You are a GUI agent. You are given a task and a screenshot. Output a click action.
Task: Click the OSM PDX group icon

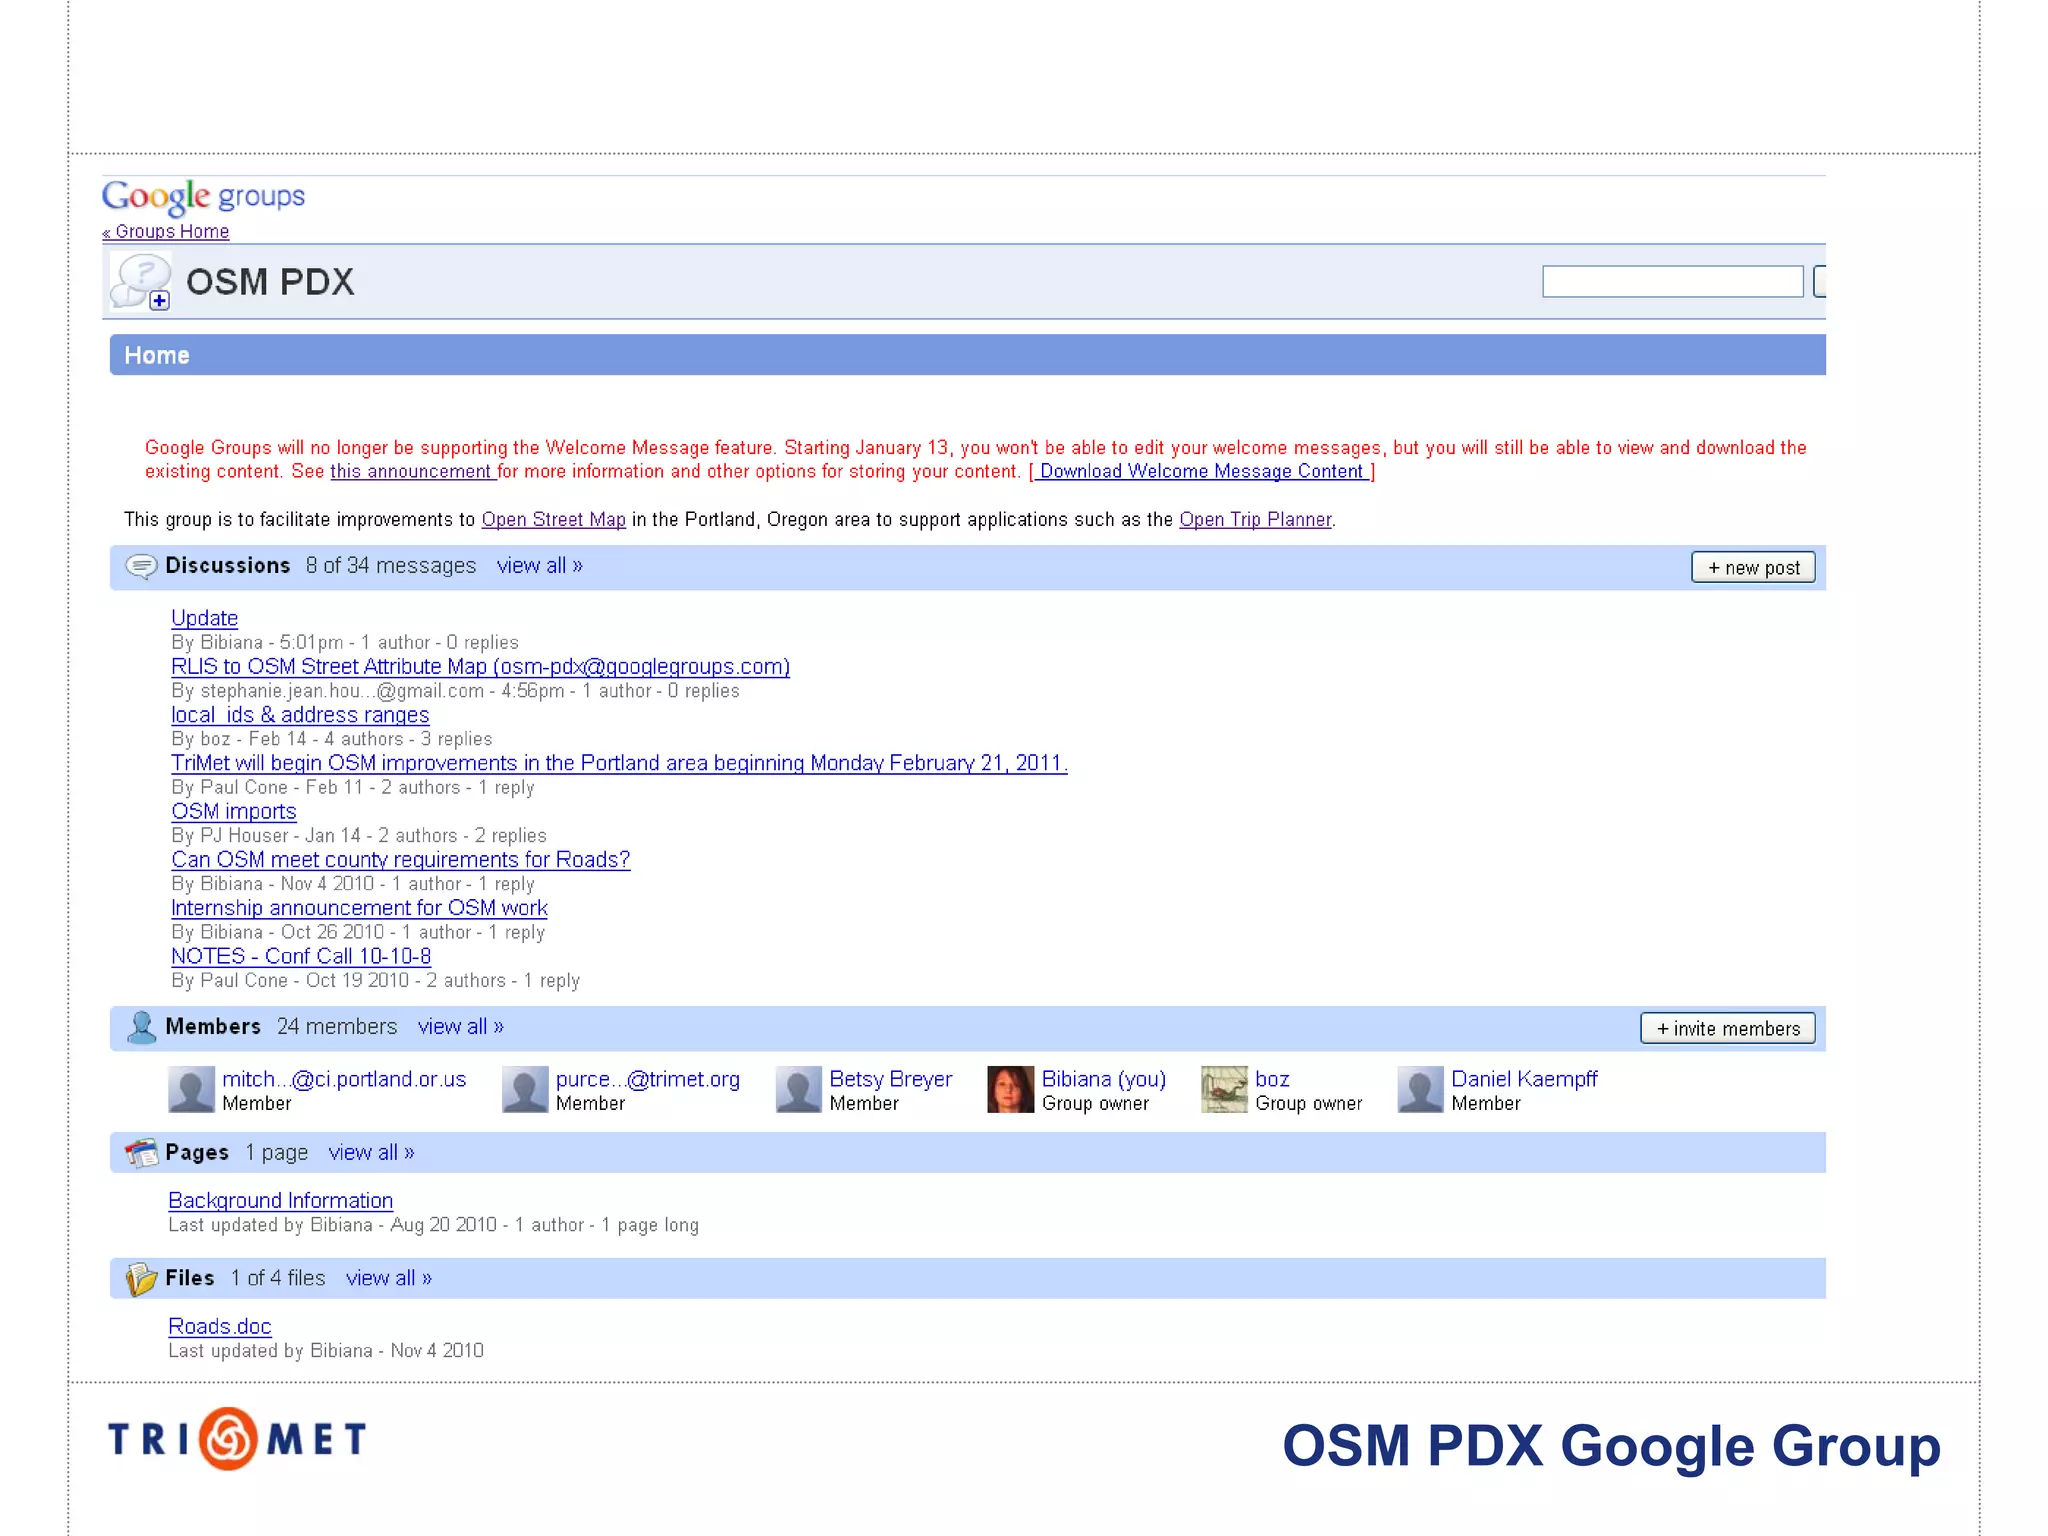141,282
